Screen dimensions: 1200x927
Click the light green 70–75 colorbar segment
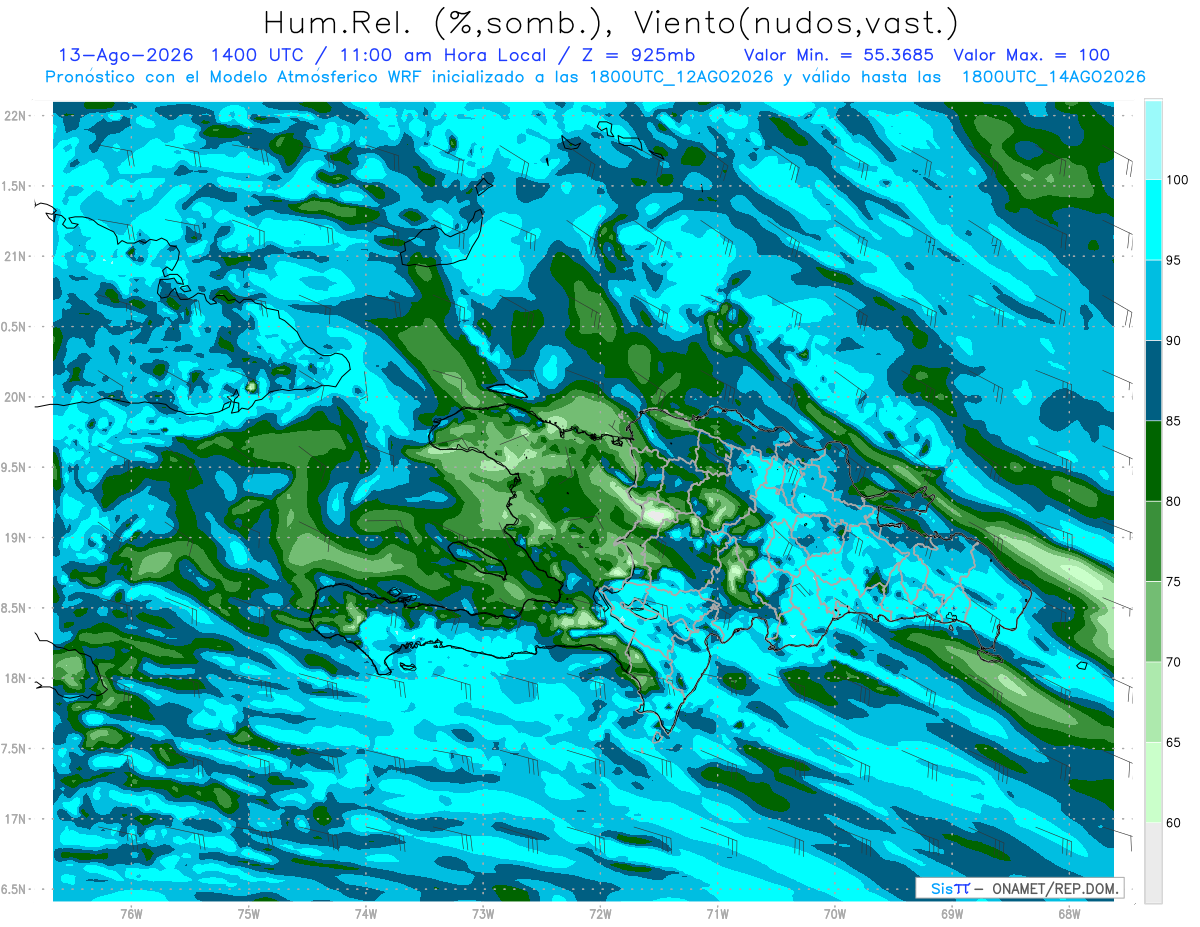1153,622
